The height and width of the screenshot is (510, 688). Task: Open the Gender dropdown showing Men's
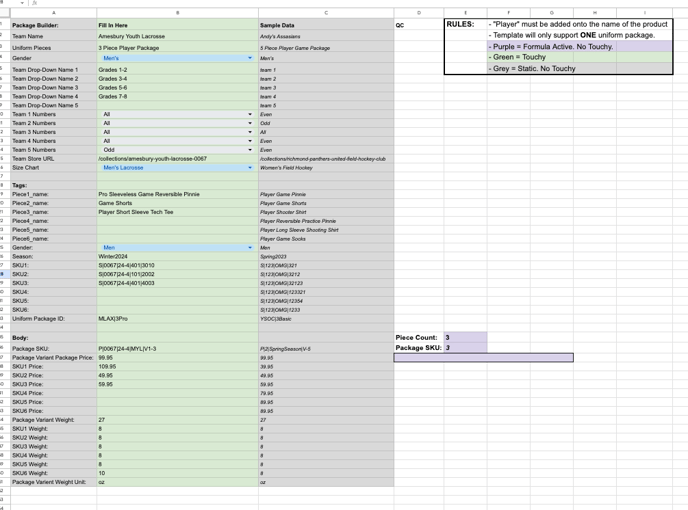(249, 58)
